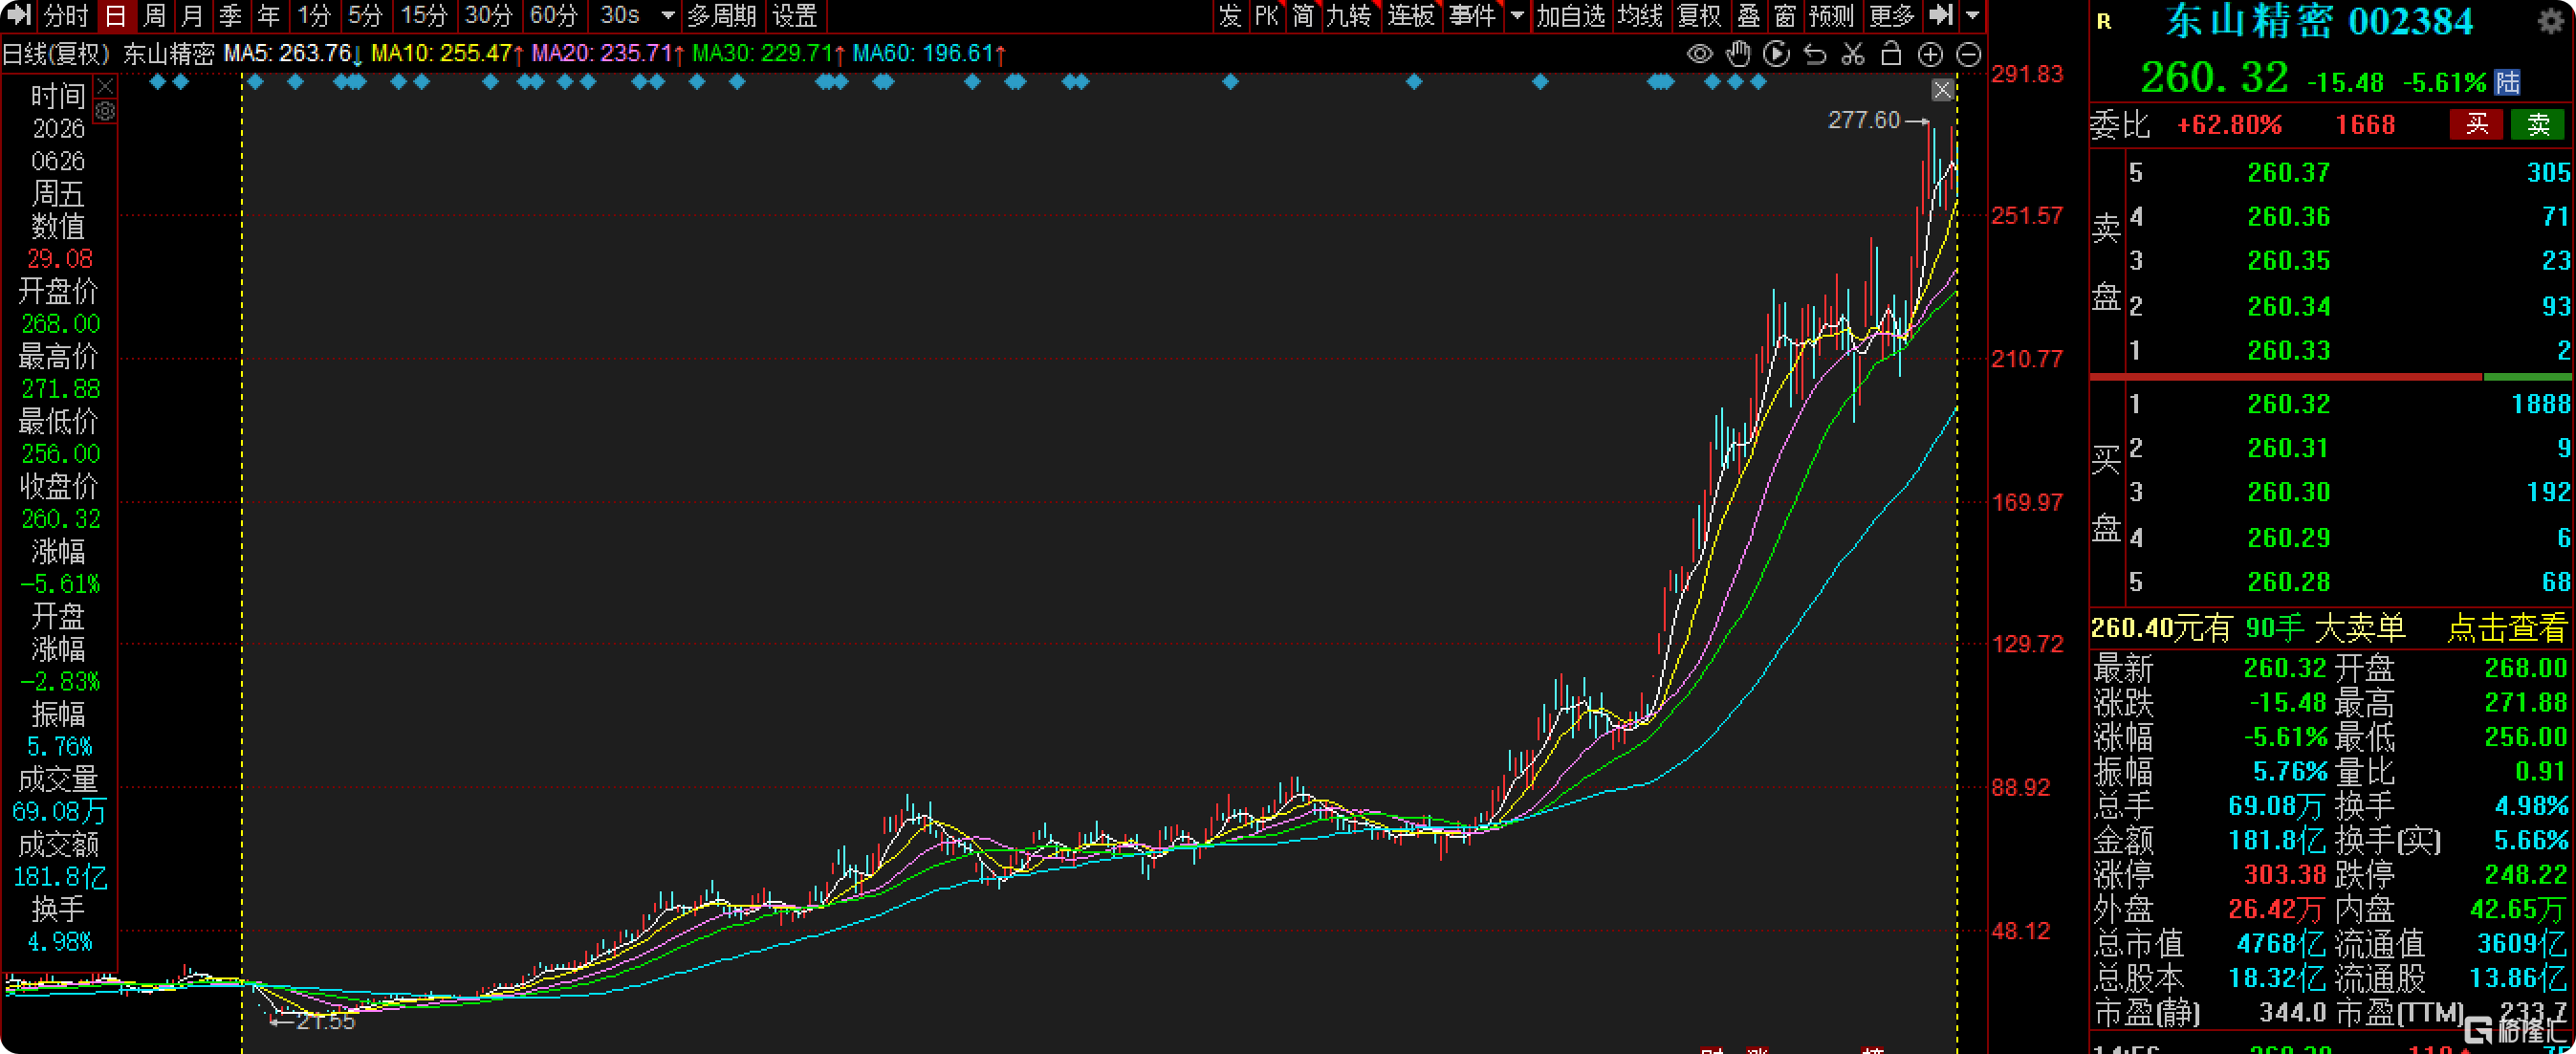The image size is (2576, 1054).
Task: Click the 窗 window button
Action: pyautogui.click(x=1785, y=15)
